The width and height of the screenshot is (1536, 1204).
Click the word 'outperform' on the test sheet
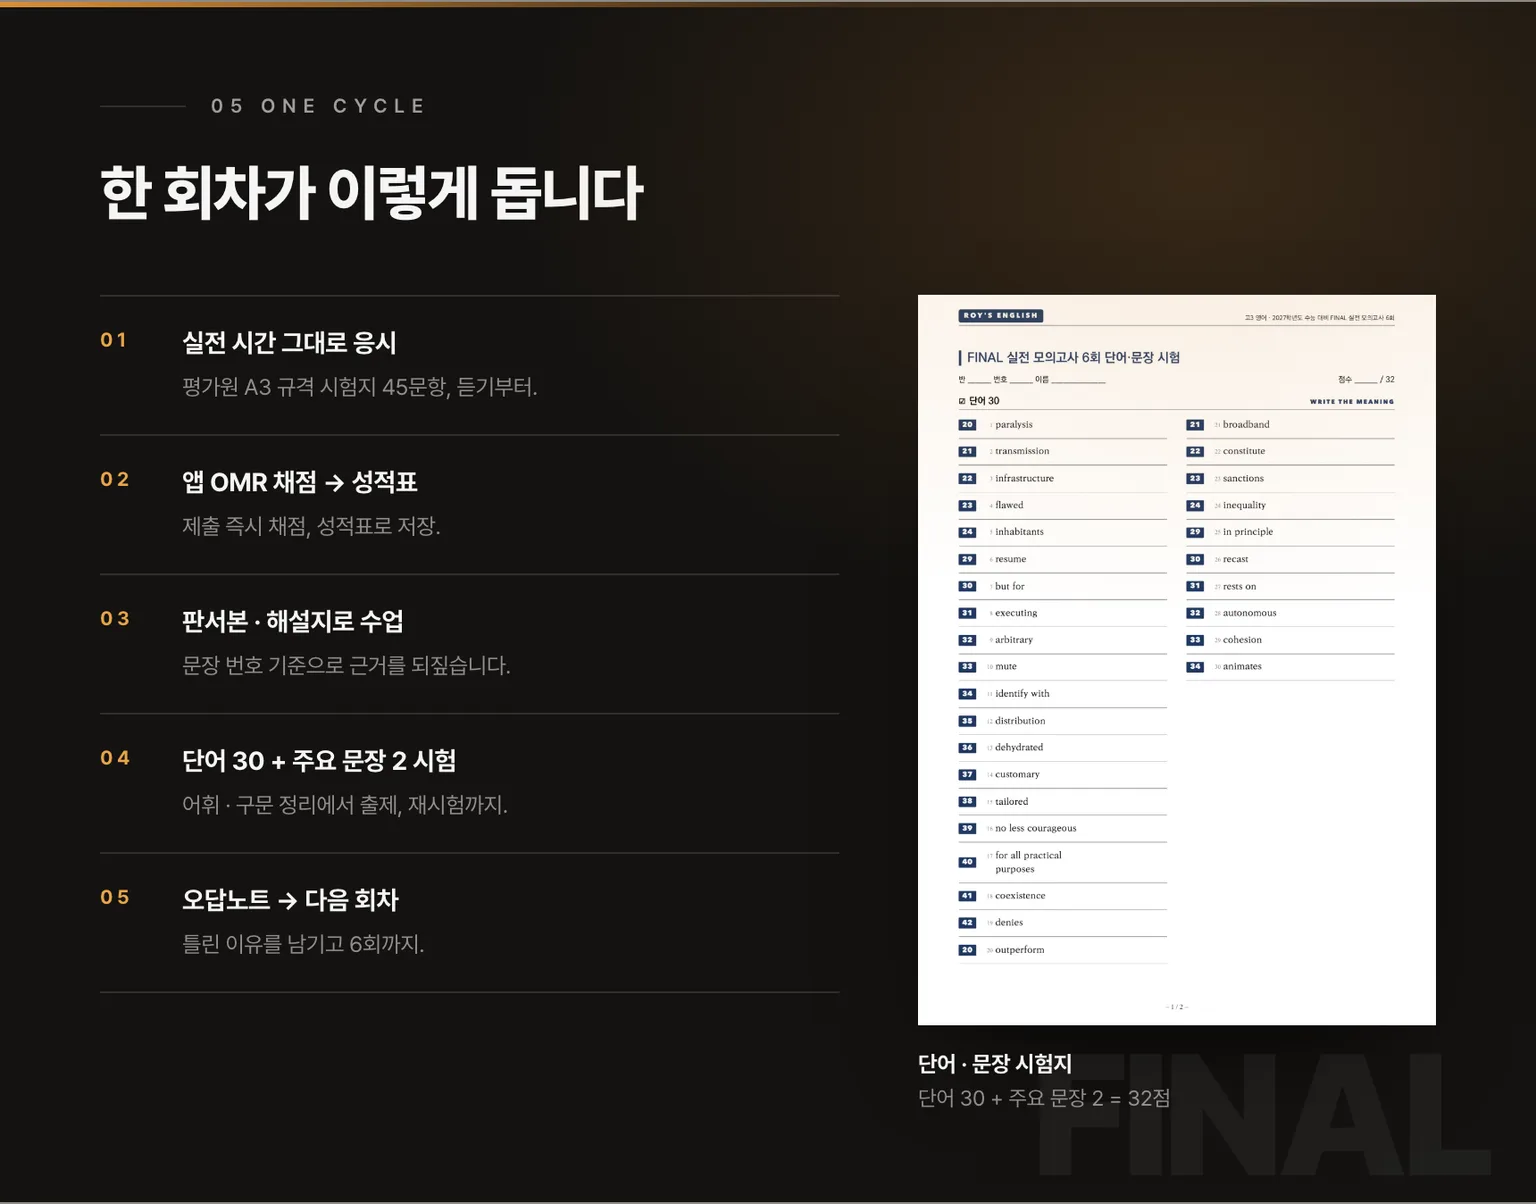tap(1019, 950)
